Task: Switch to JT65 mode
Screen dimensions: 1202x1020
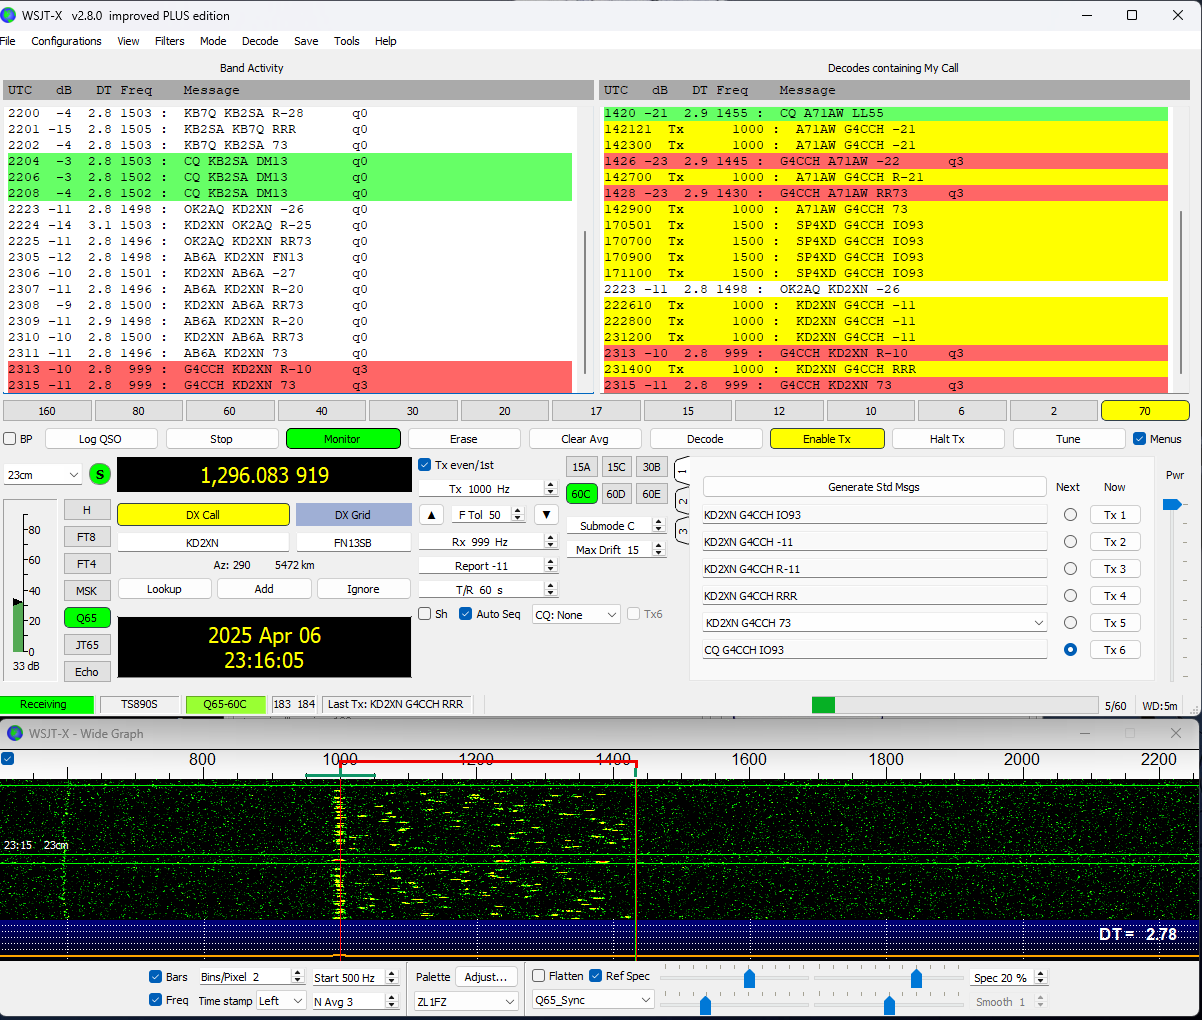Action: (x=87, y=645)
